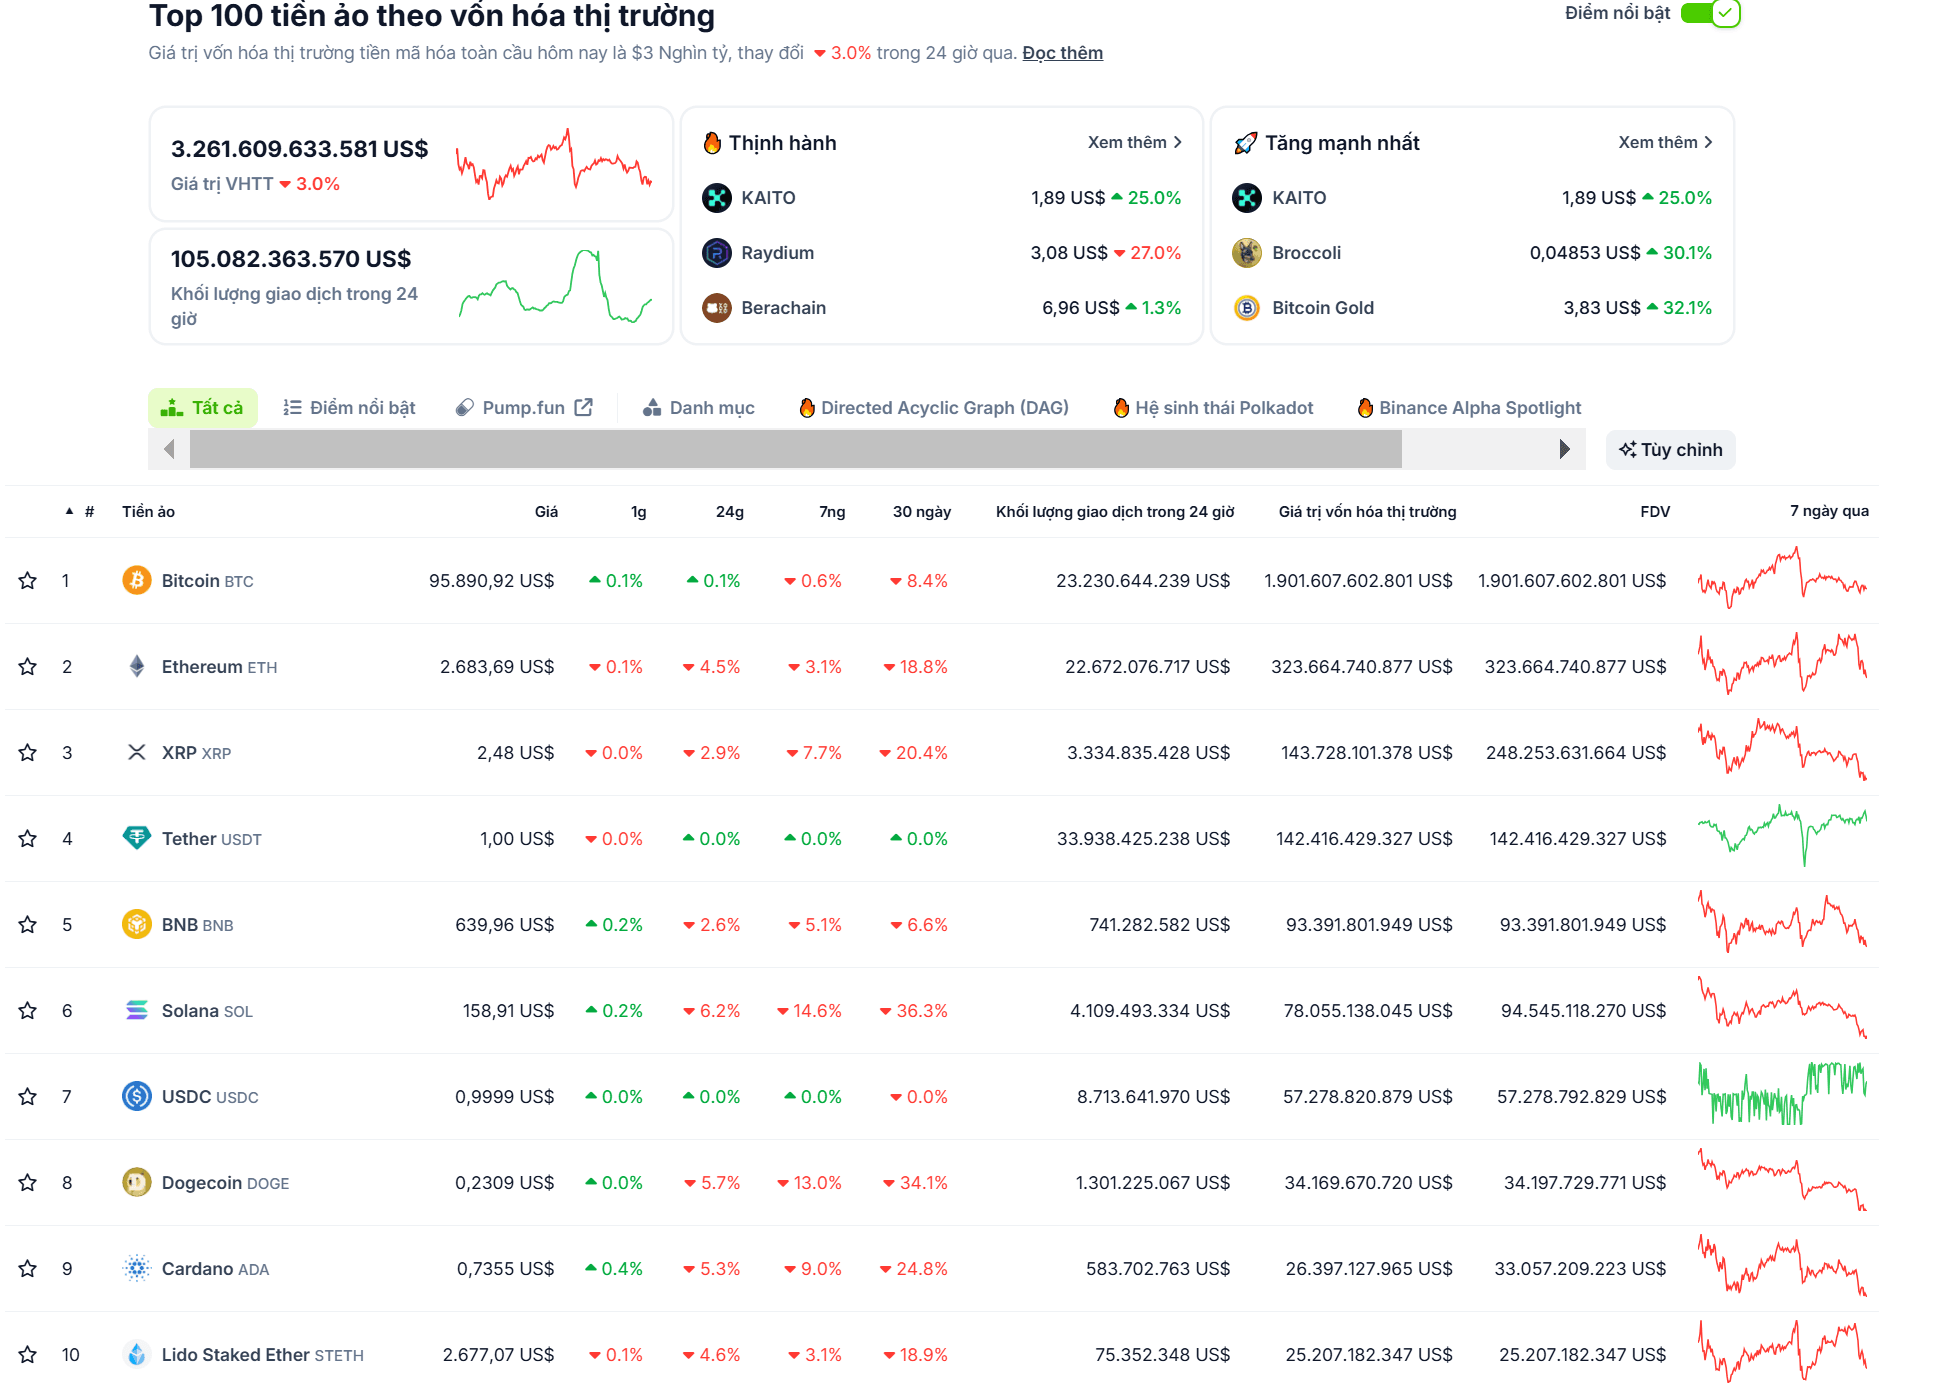Open Bitcoin BTC coin page
Image resolution: width=1933 pixels, height=1385 pixels.
(x=207, y=581)
